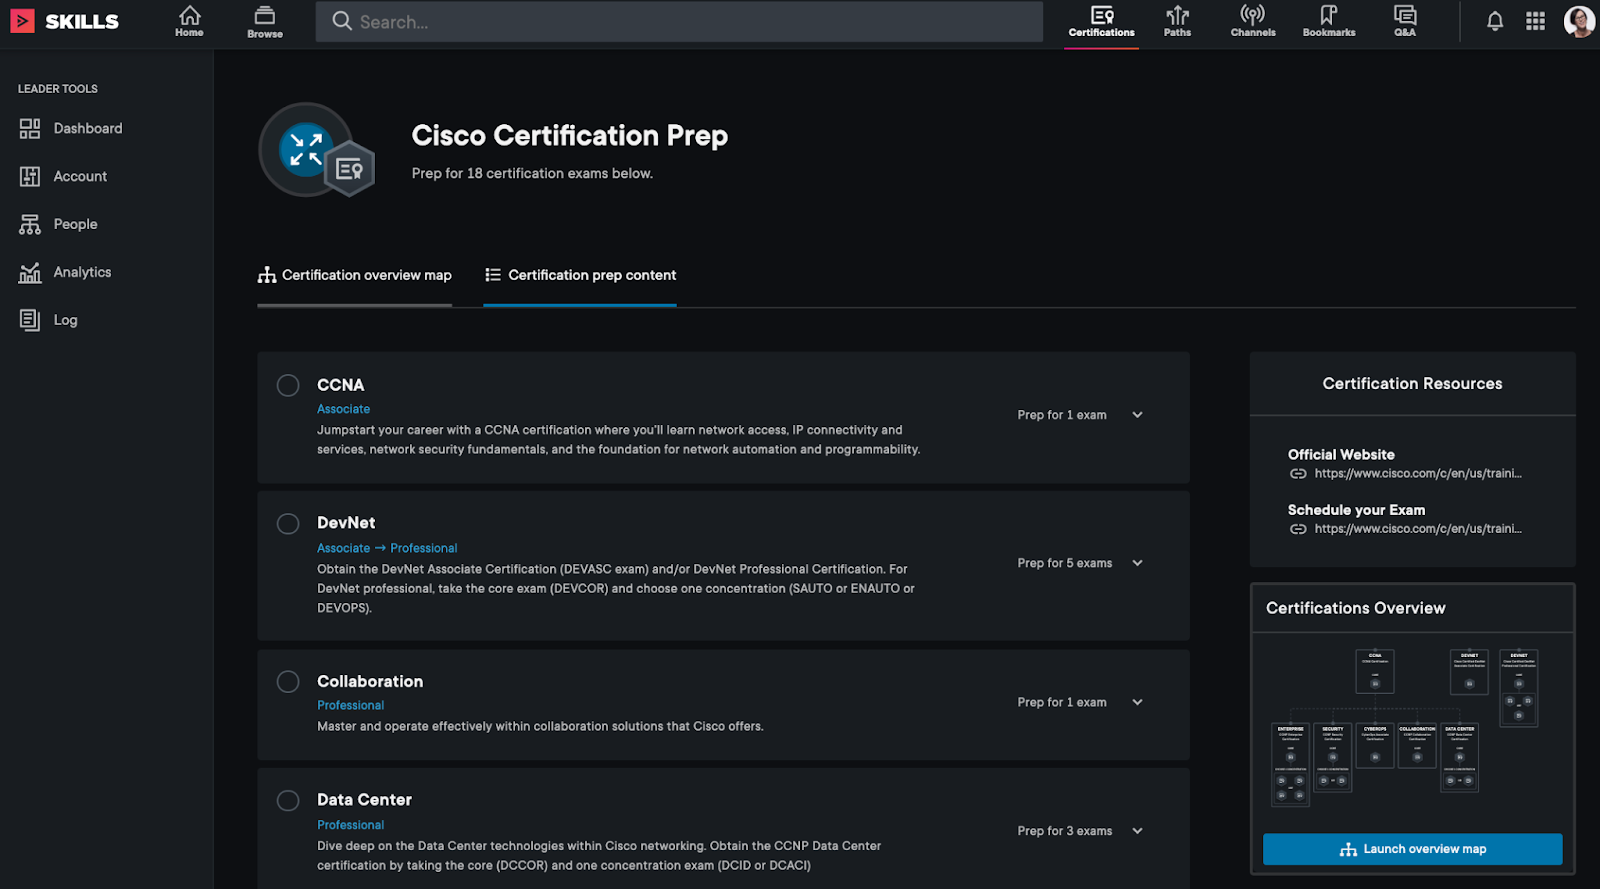Click the Prep for 5 exams text in the DevNet row
Viewport: 1600px width, 889px height.
click(x=1065, y=563)
